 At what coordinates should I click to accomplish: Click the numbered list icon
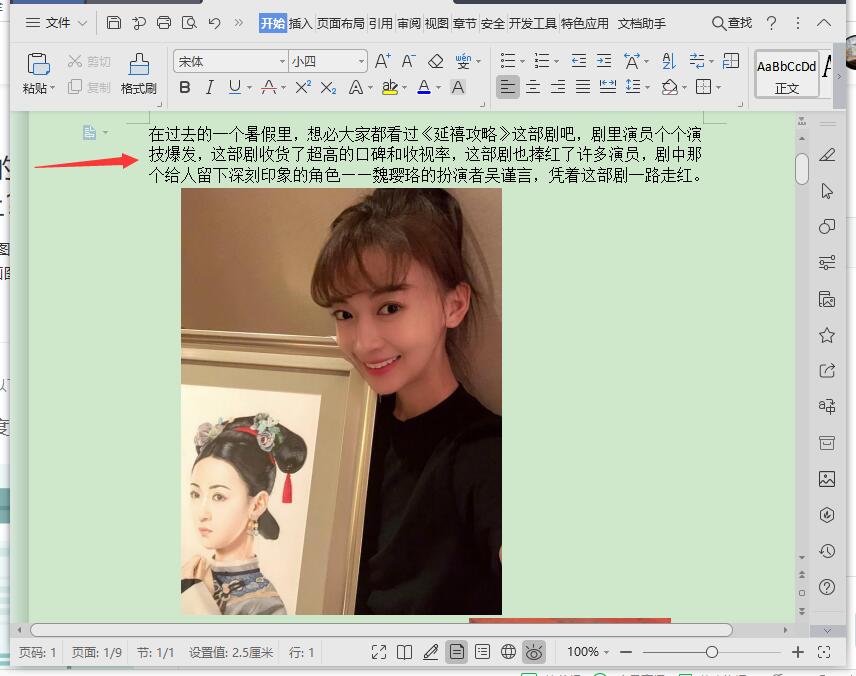(x=542, y=61)
